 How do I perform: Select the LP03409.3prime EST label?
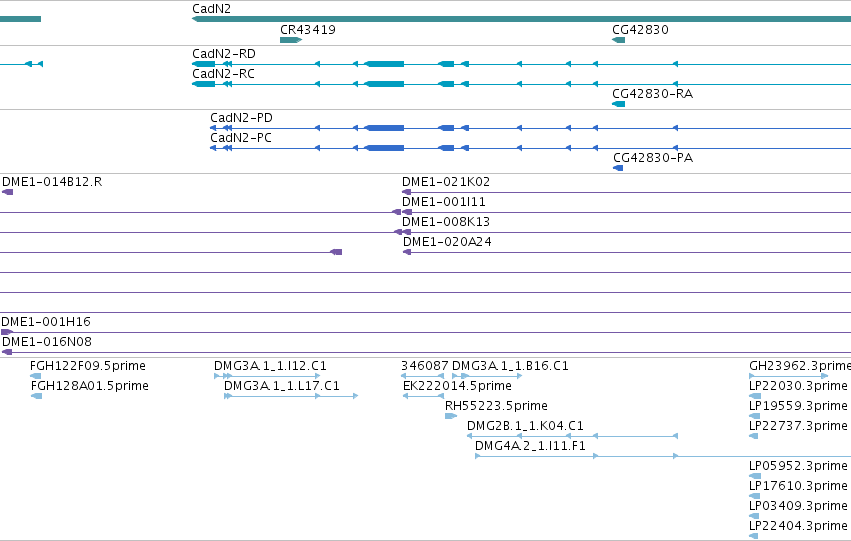798,506
